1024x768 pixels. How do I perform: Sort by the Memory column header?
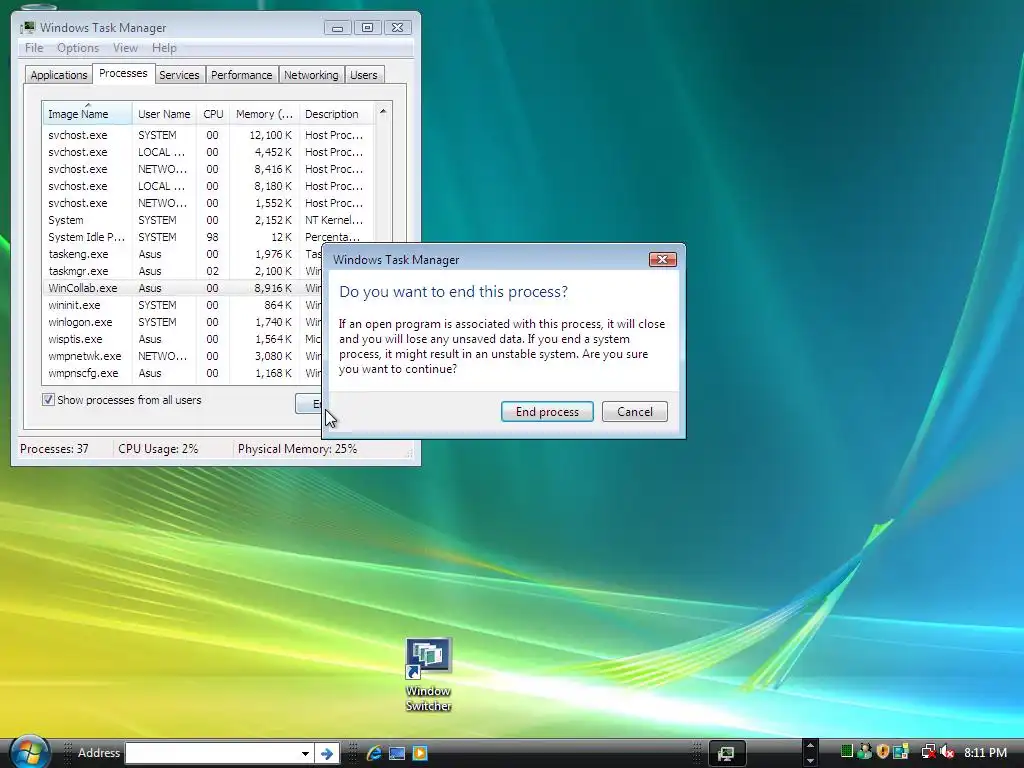(264, 114)
